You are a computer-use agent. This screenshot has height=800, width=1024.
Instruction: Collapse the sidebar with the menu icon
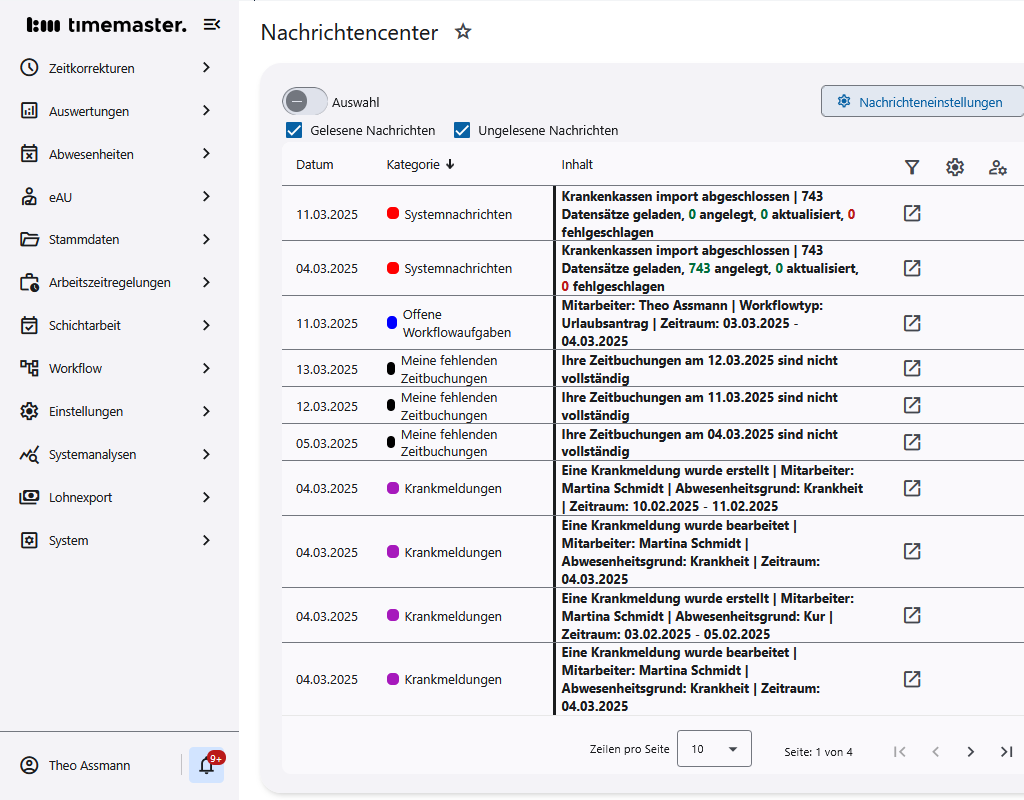click(211, 25)
